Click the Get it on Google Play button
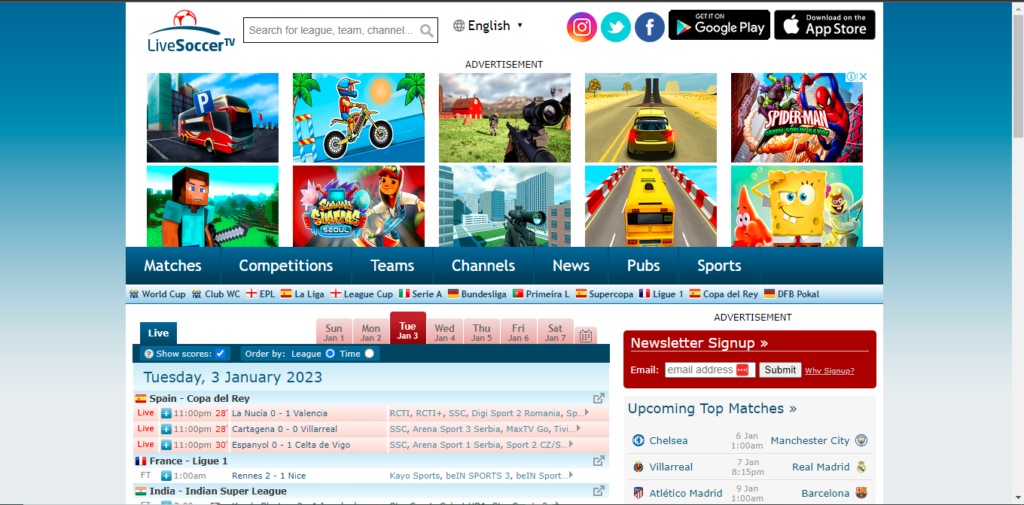 tap(719, 25)
